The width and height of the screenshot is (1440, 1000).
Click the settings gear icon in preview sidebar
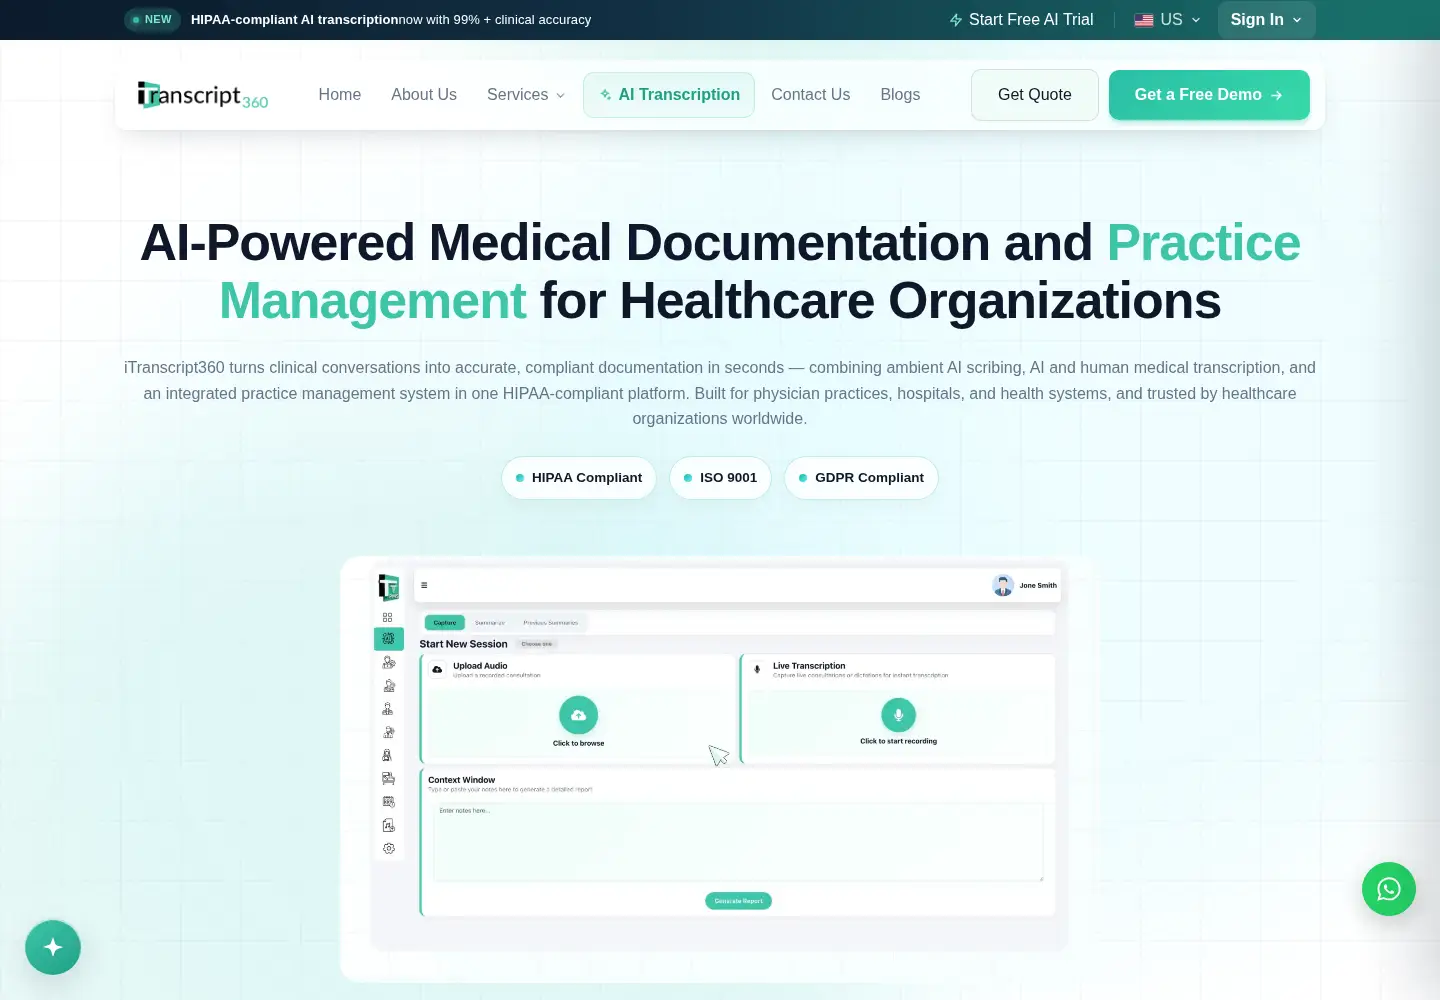389,848
